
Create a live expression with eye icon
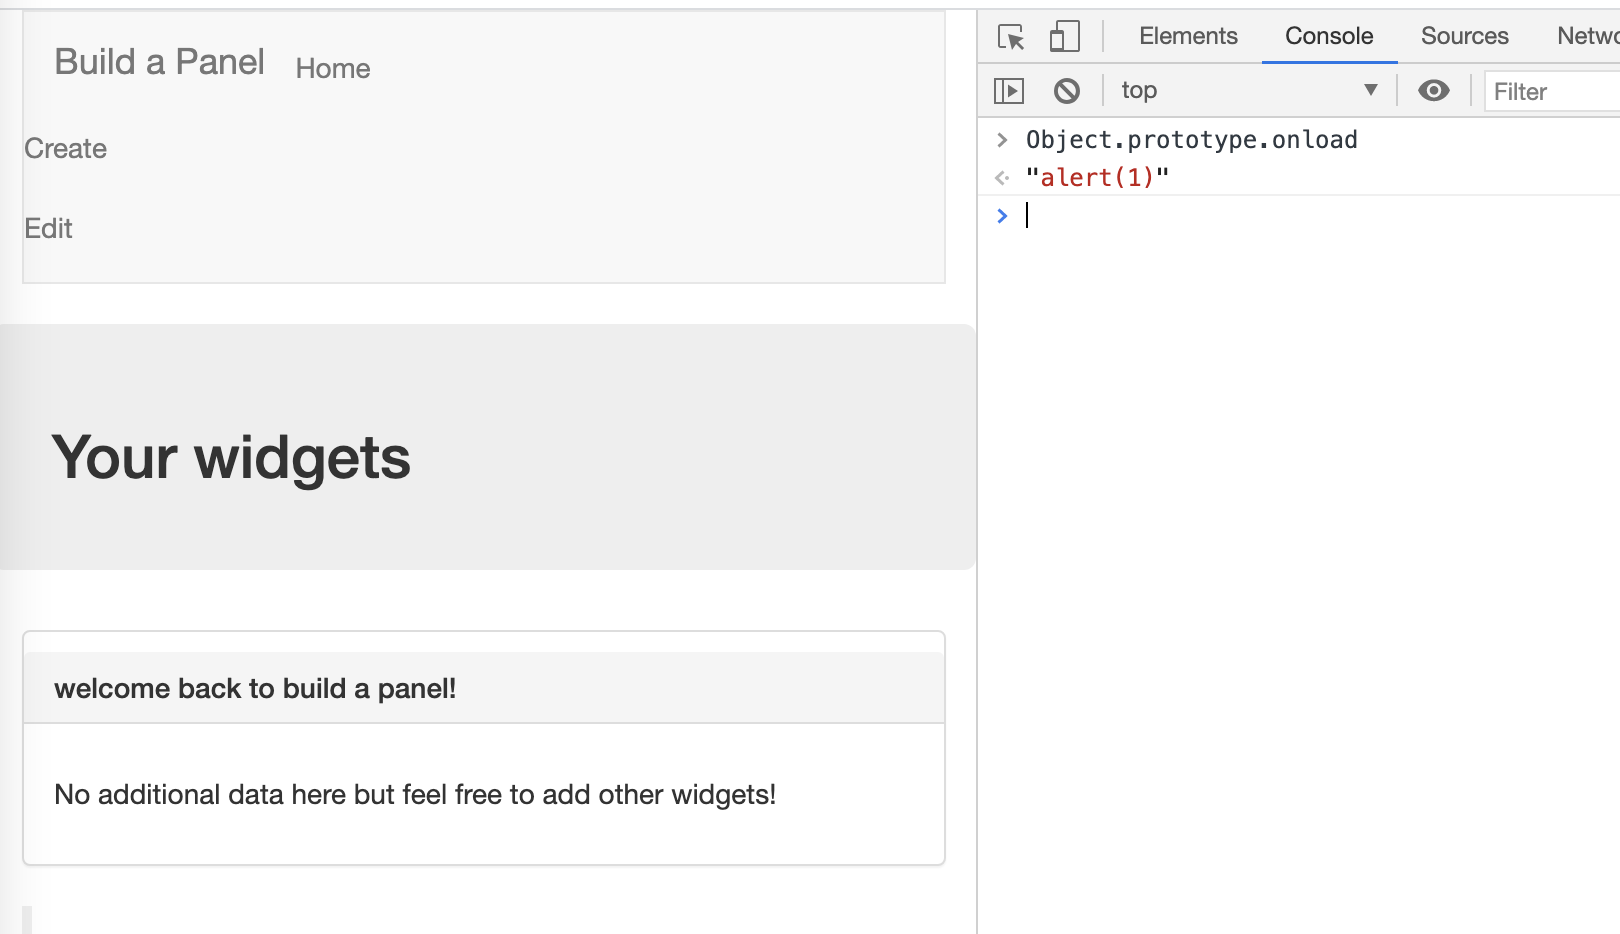coord(1433,91)
